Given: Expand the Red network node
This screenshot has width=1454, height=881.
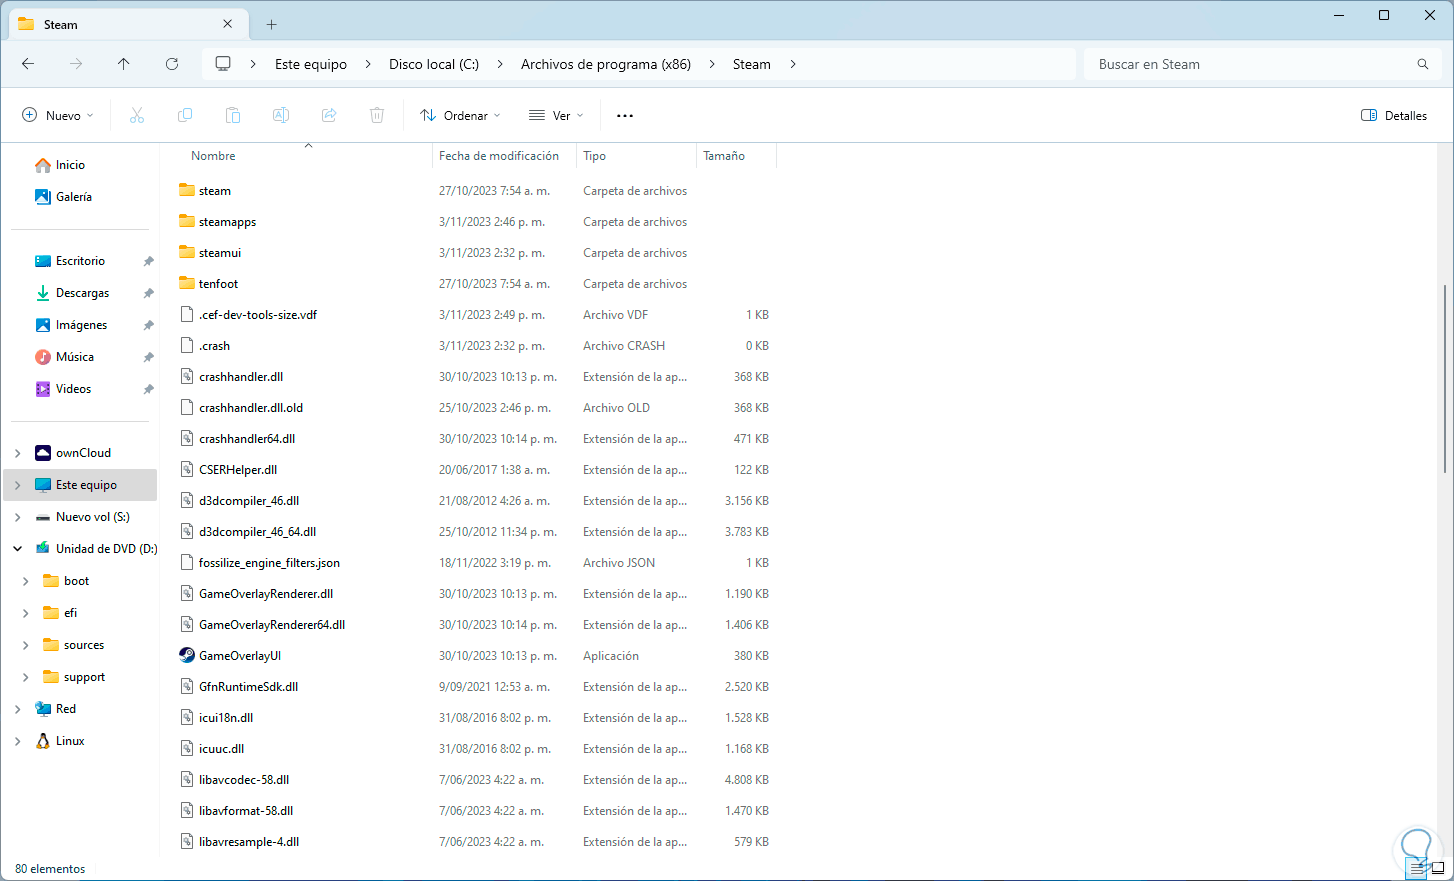Looking at the screenshot, I should [18, 709].
